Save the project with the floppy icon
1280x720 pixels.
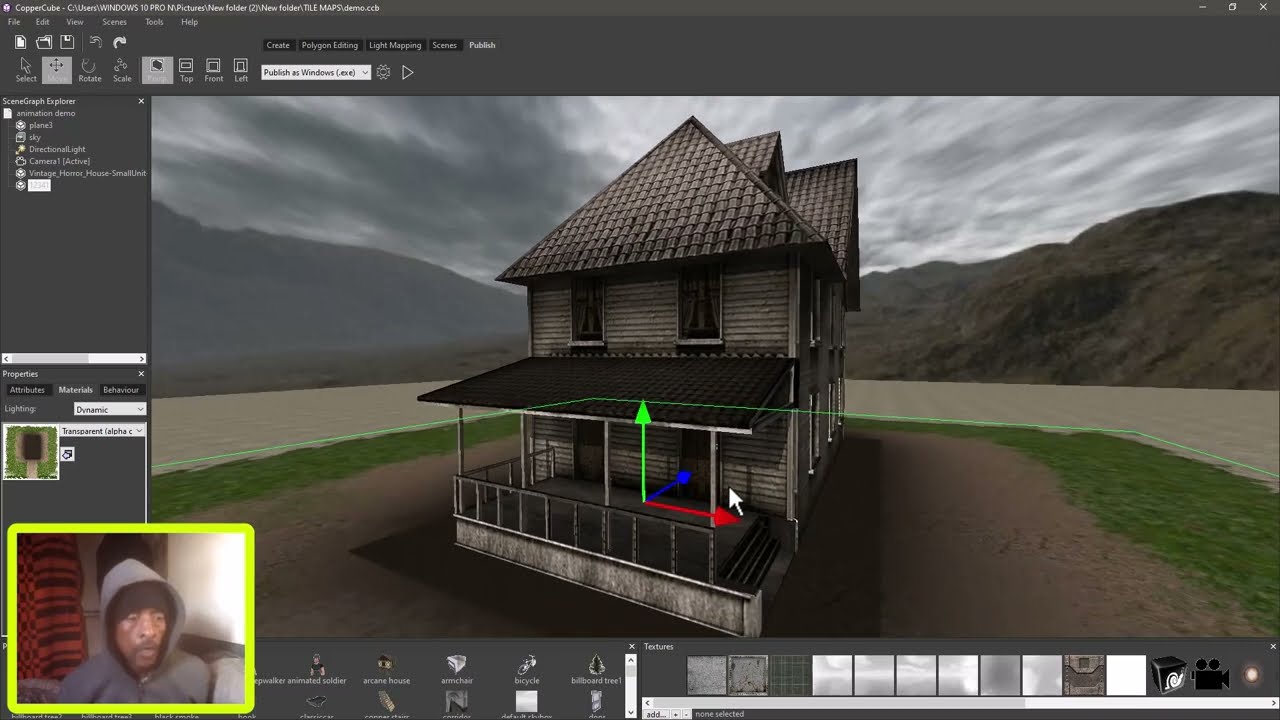67,42
